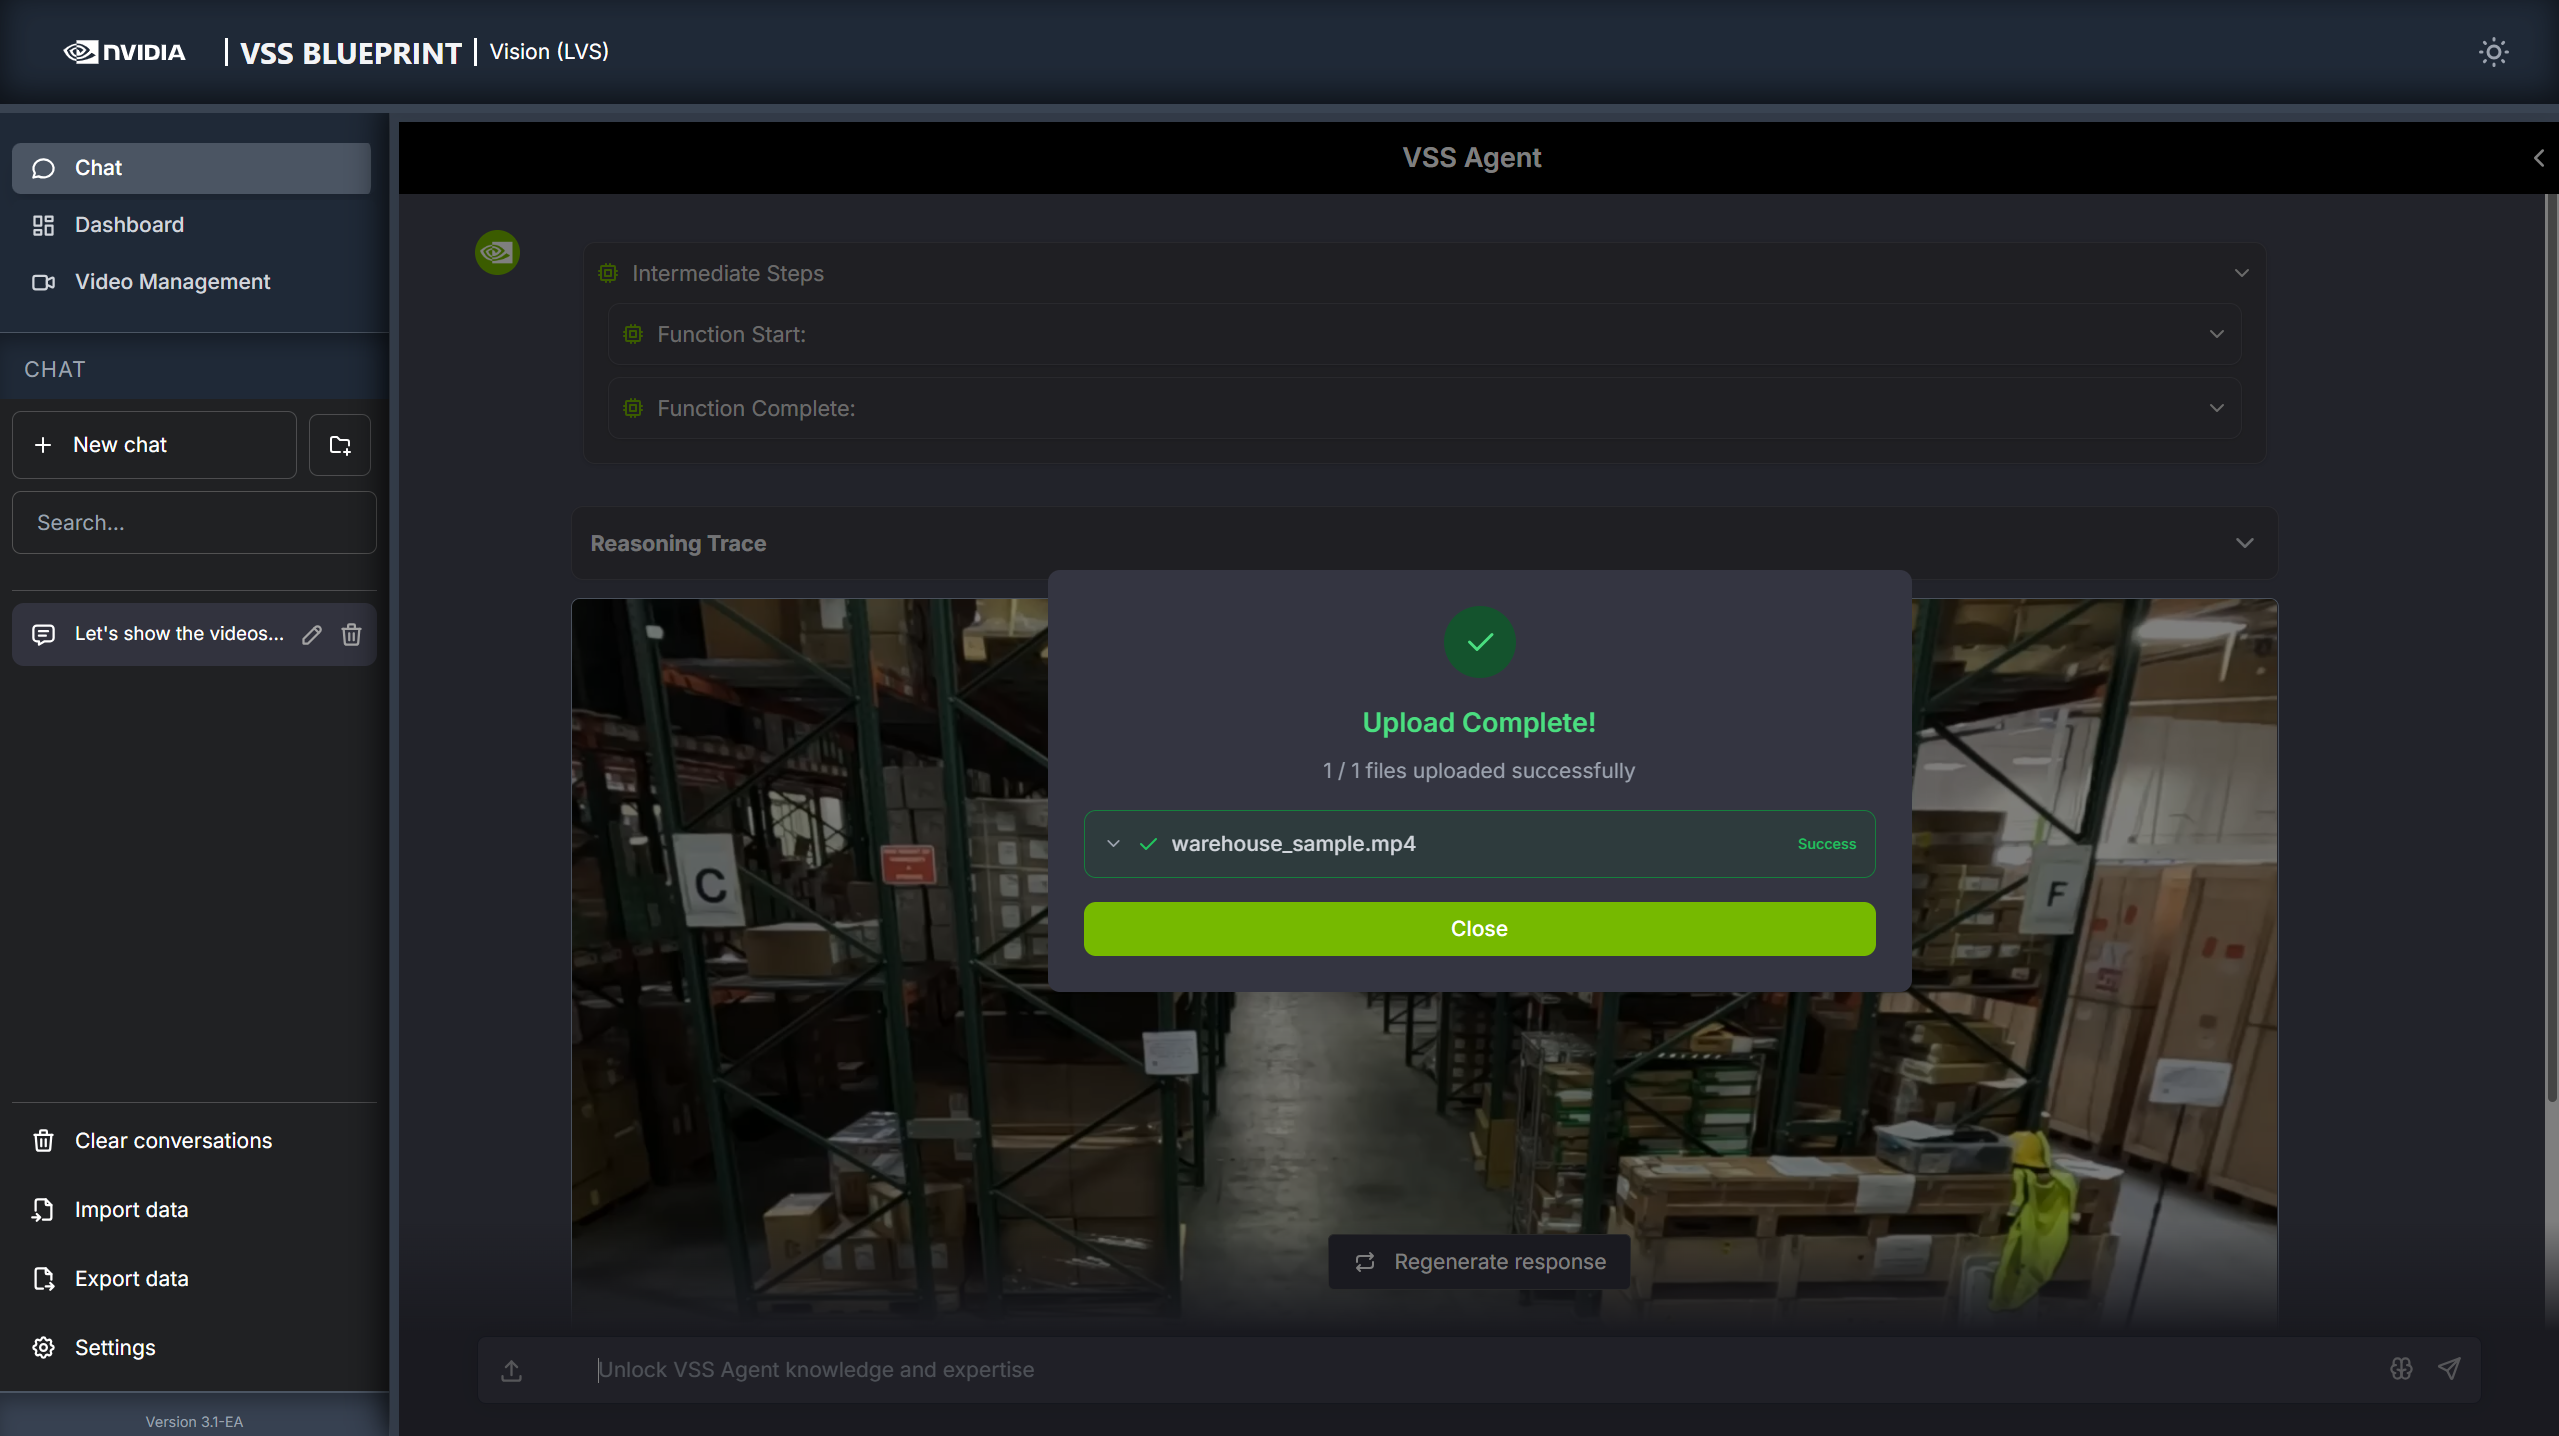Click the NVIDIA avatar icon in chat
Viewport: 2559px width, 1436px height.
tap(497, 253)
